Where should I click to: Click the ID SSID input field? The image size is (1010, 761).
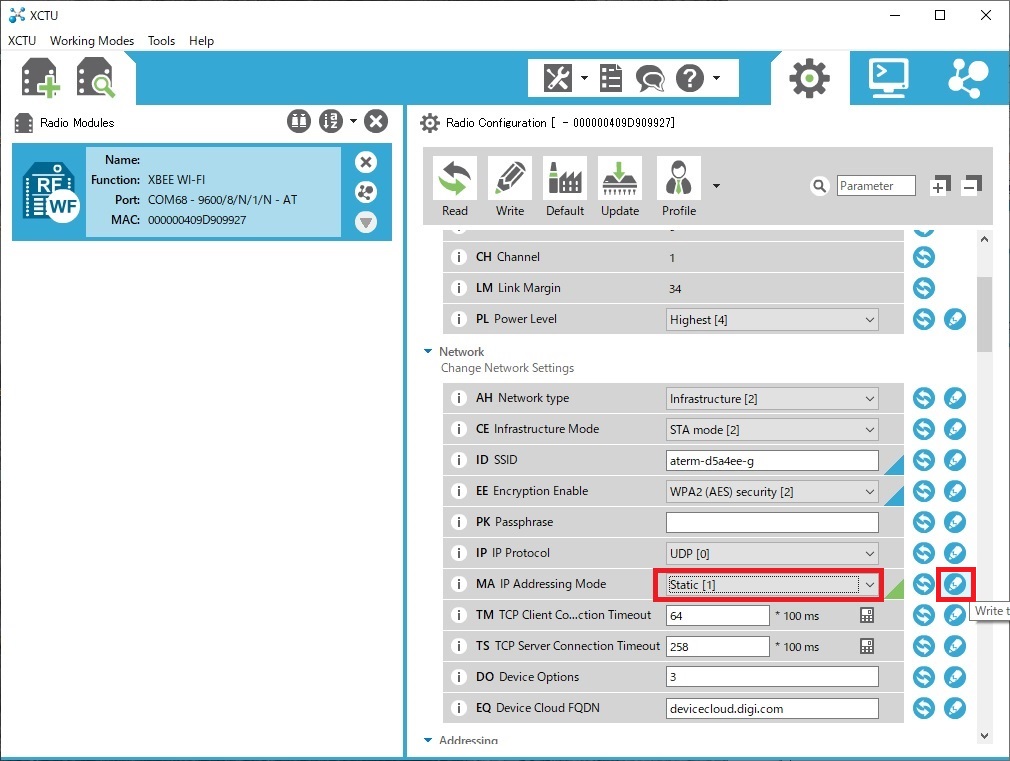pos(771,461)
